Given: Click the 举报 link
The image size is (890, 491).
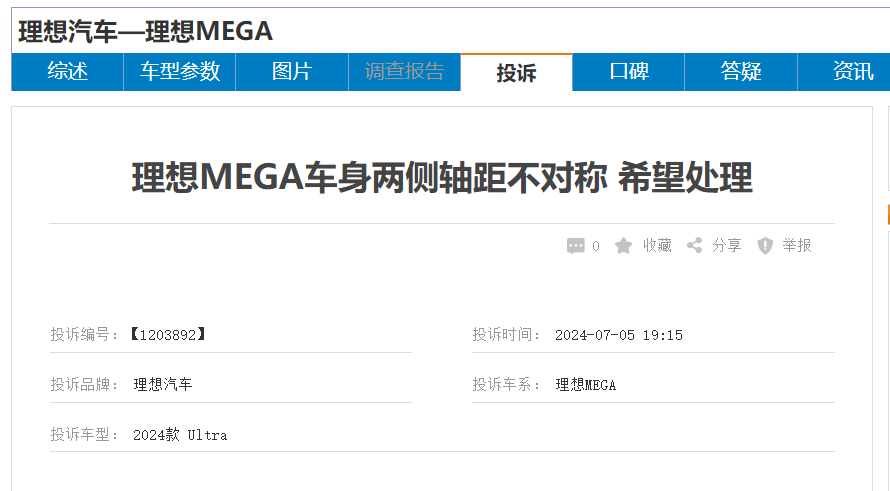Looking at the screenshot, I should pos(796,245).
